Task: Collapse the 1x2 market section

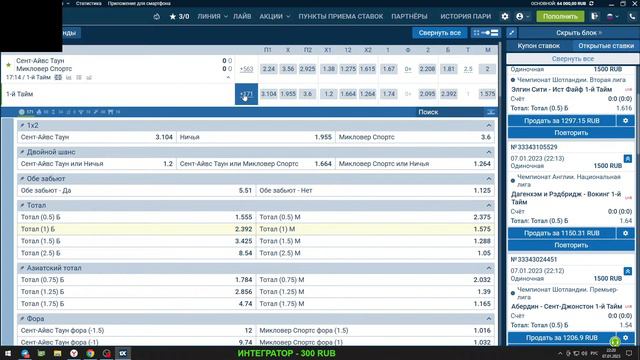Action: pyautogui.click(x=489, y=125)
